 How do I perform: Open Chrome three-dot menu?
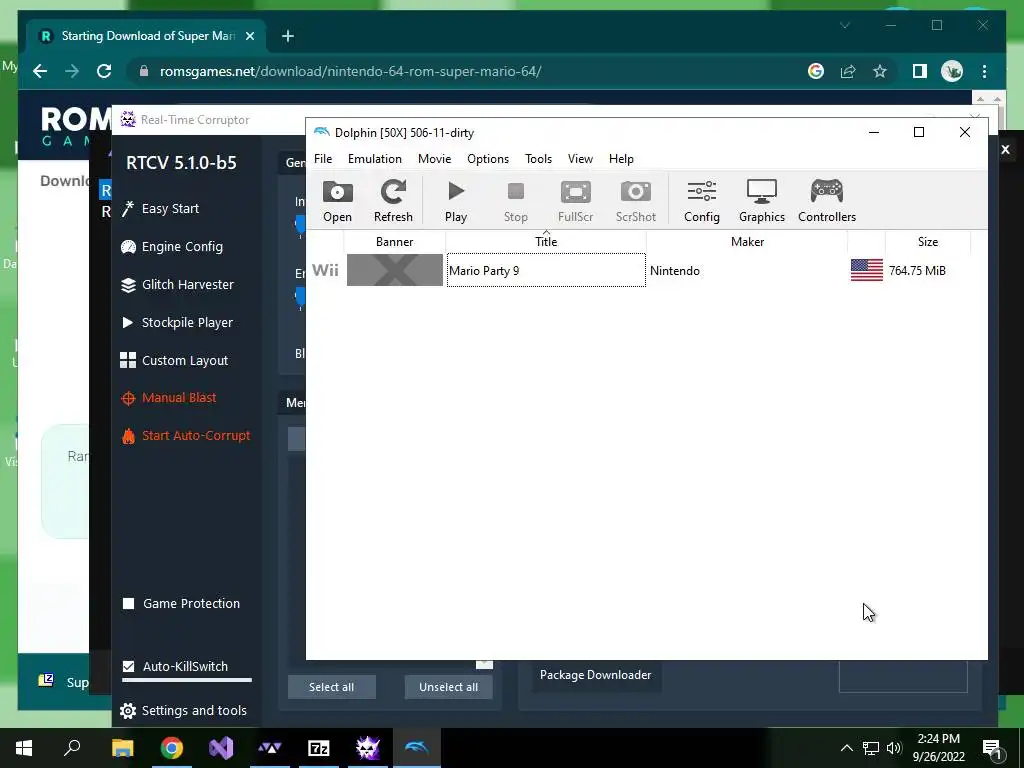984,71
